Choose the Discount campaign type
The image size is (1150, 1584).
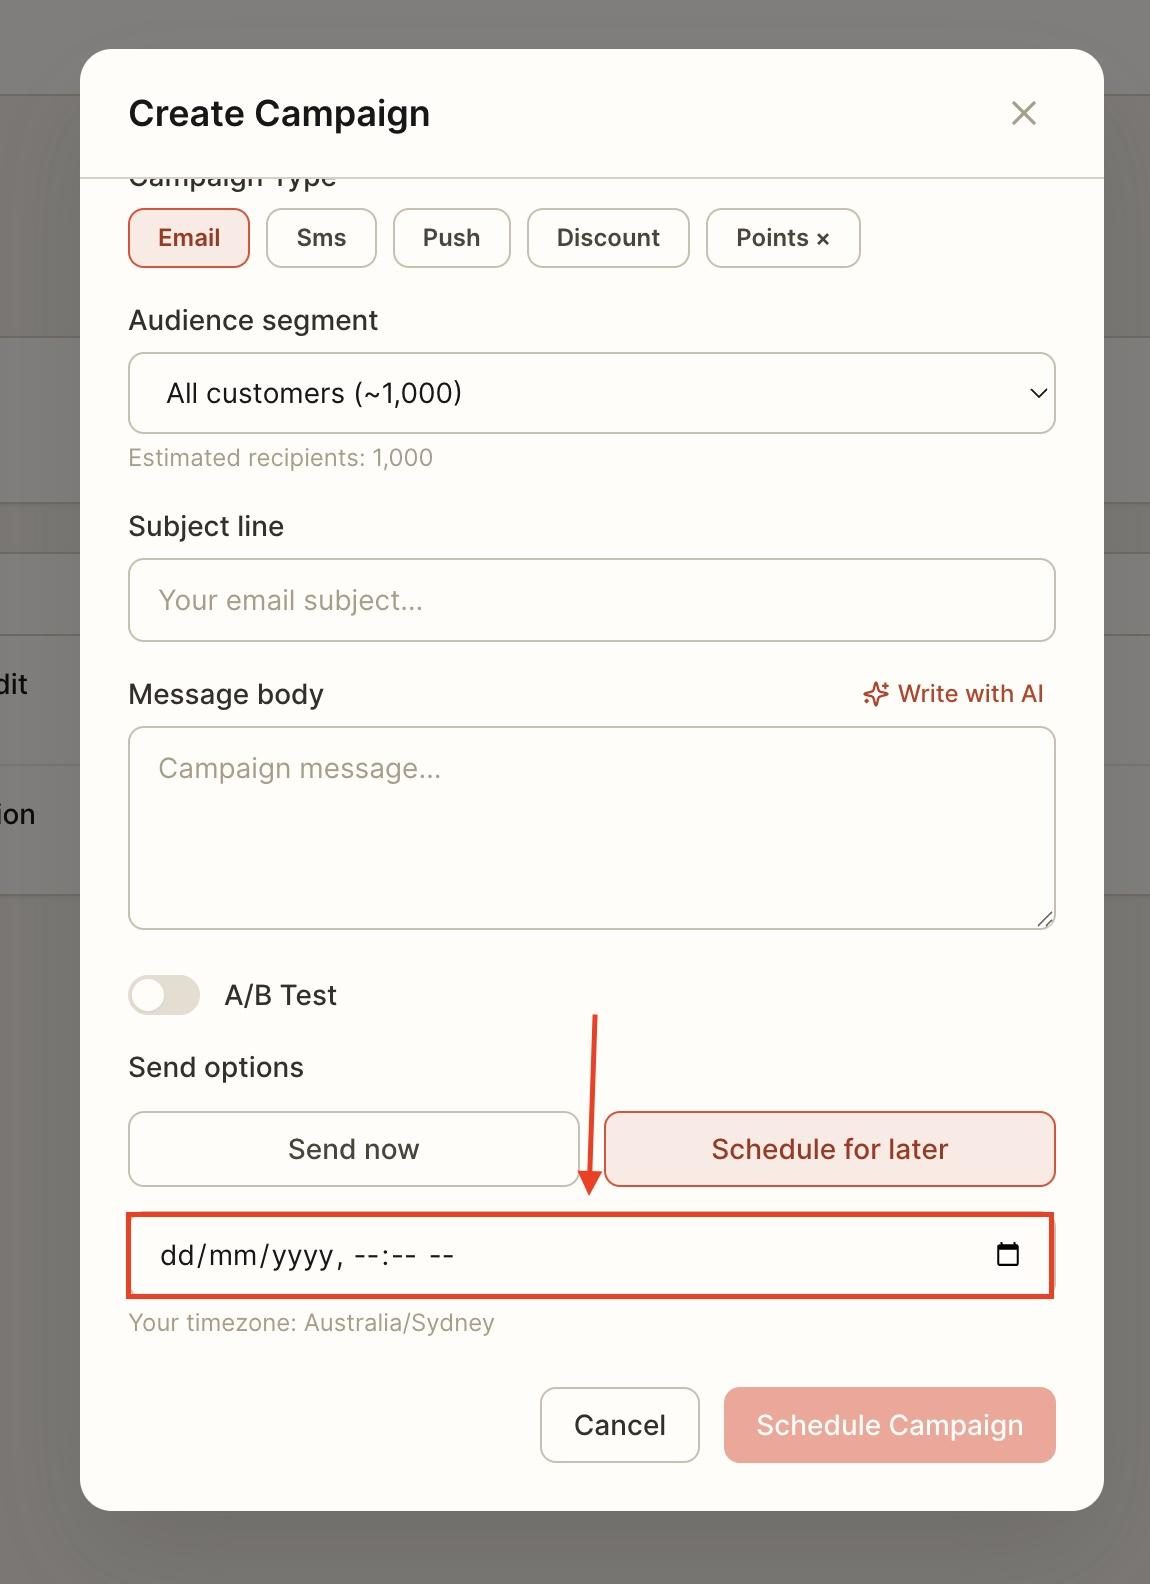pyautogui.click(x=608, y=238)
